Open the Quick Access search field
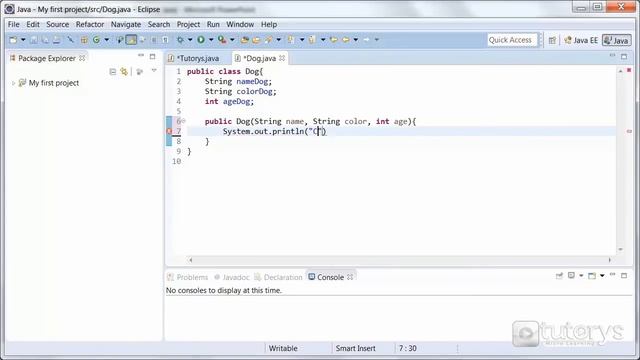 click(x=512, y=40)
